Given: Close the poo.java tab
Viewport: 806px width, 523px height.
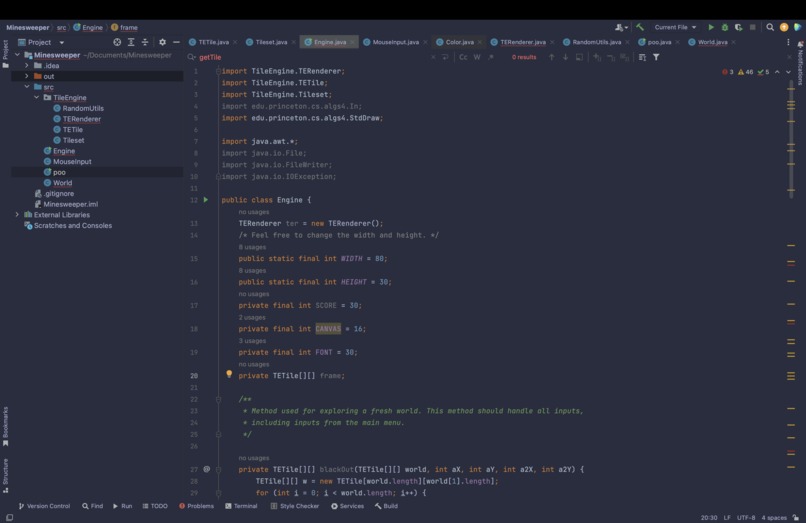Looking at the screenshot, I should tap(678, 42).
